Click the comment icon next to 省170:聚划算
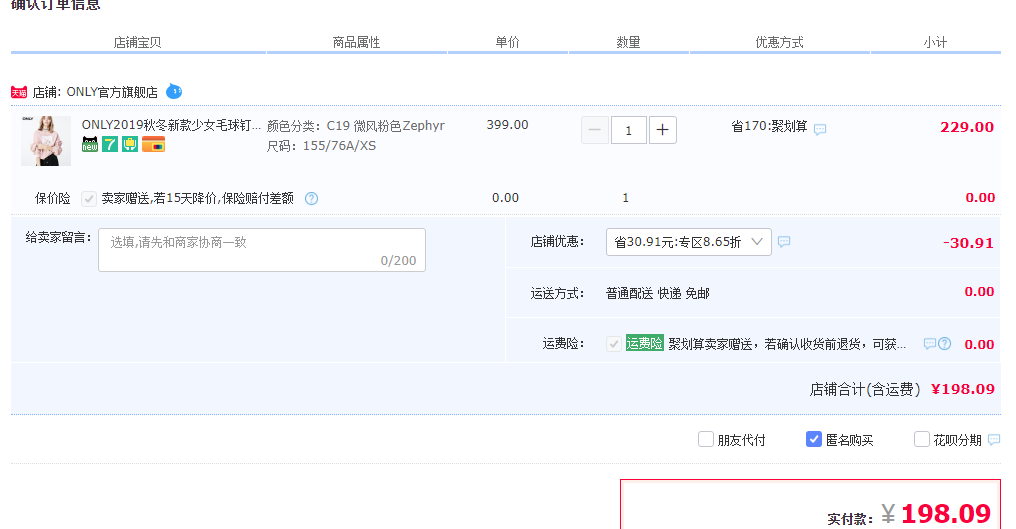1016x529 pixels. pyautogui.click(x=820, y=130)
